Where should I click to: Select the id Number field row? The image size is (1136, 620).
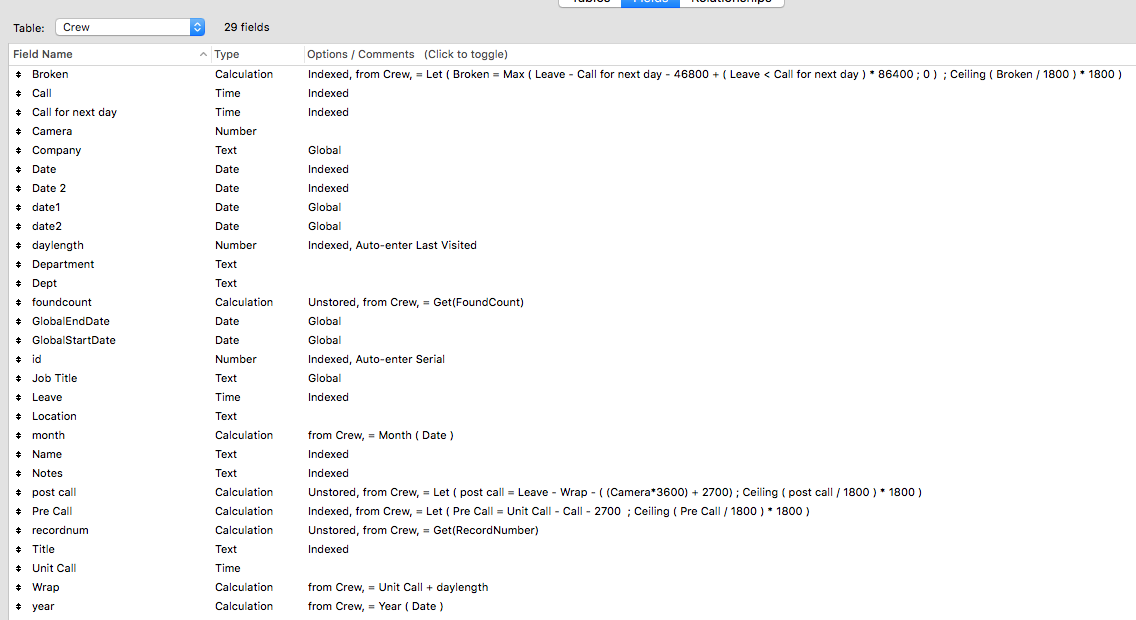pos(572,359)
